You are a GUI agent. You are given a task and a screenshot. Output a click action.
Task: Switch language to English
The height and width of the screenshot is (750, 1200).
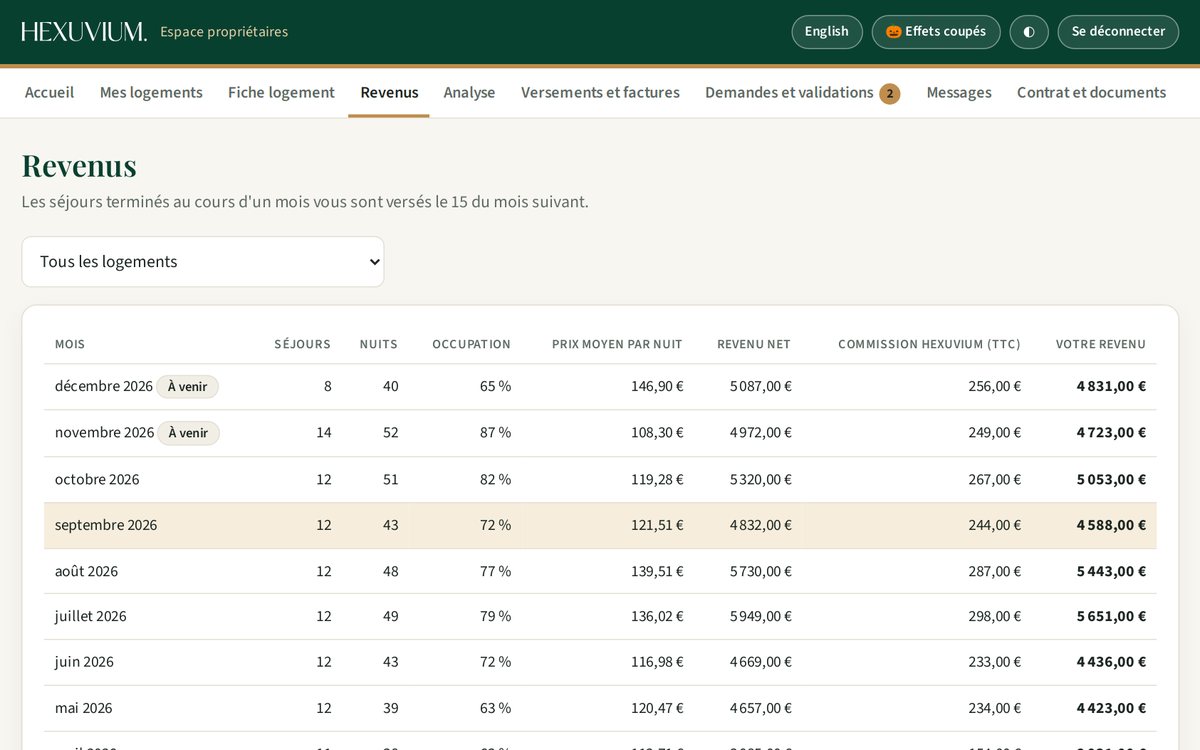click(827, 32)
